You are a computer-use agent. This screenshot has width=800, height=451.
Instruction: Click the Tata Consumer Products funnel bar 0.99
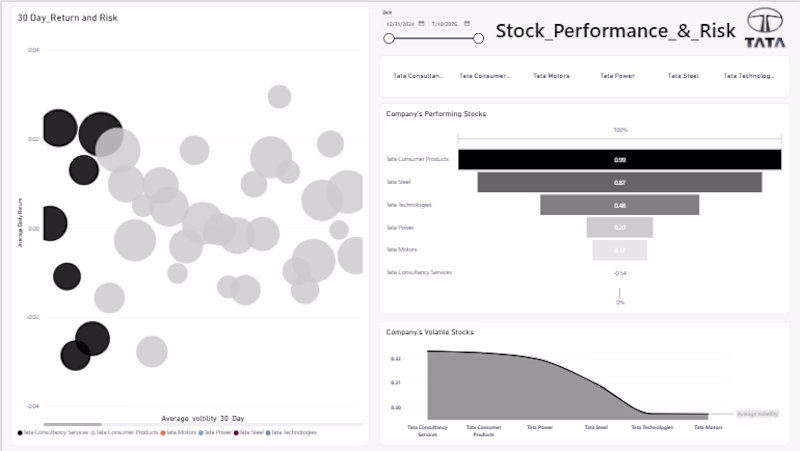click(619, 160)
